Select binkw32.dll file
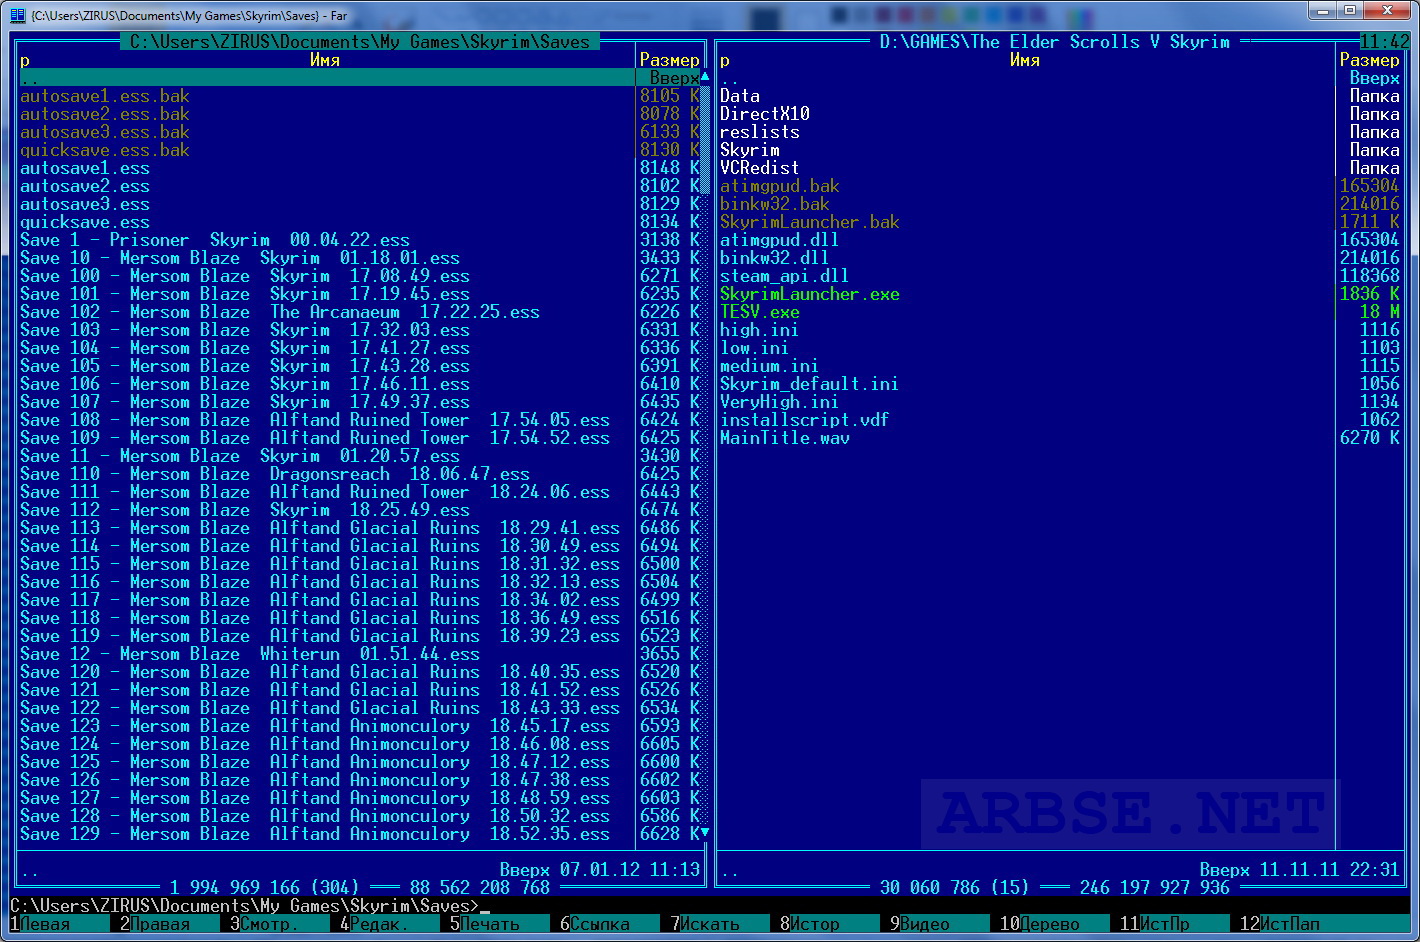 tap(775, 258)
